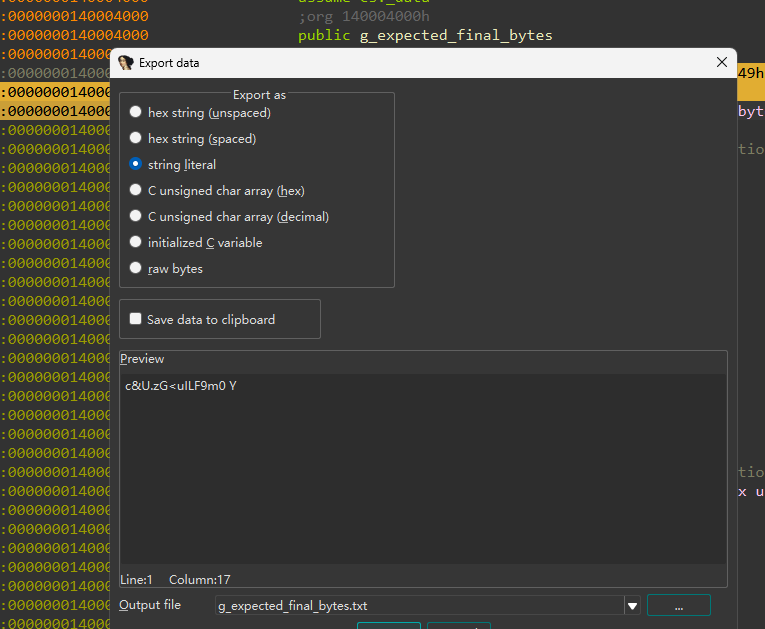
Task: Click the 'public' keyword in disassembly
Action: coord(324,36)
